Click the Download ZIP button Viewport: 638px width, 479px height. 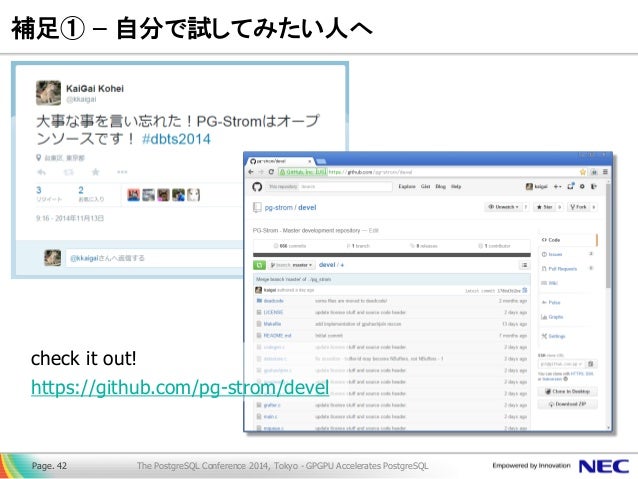(x=568, y=404)
